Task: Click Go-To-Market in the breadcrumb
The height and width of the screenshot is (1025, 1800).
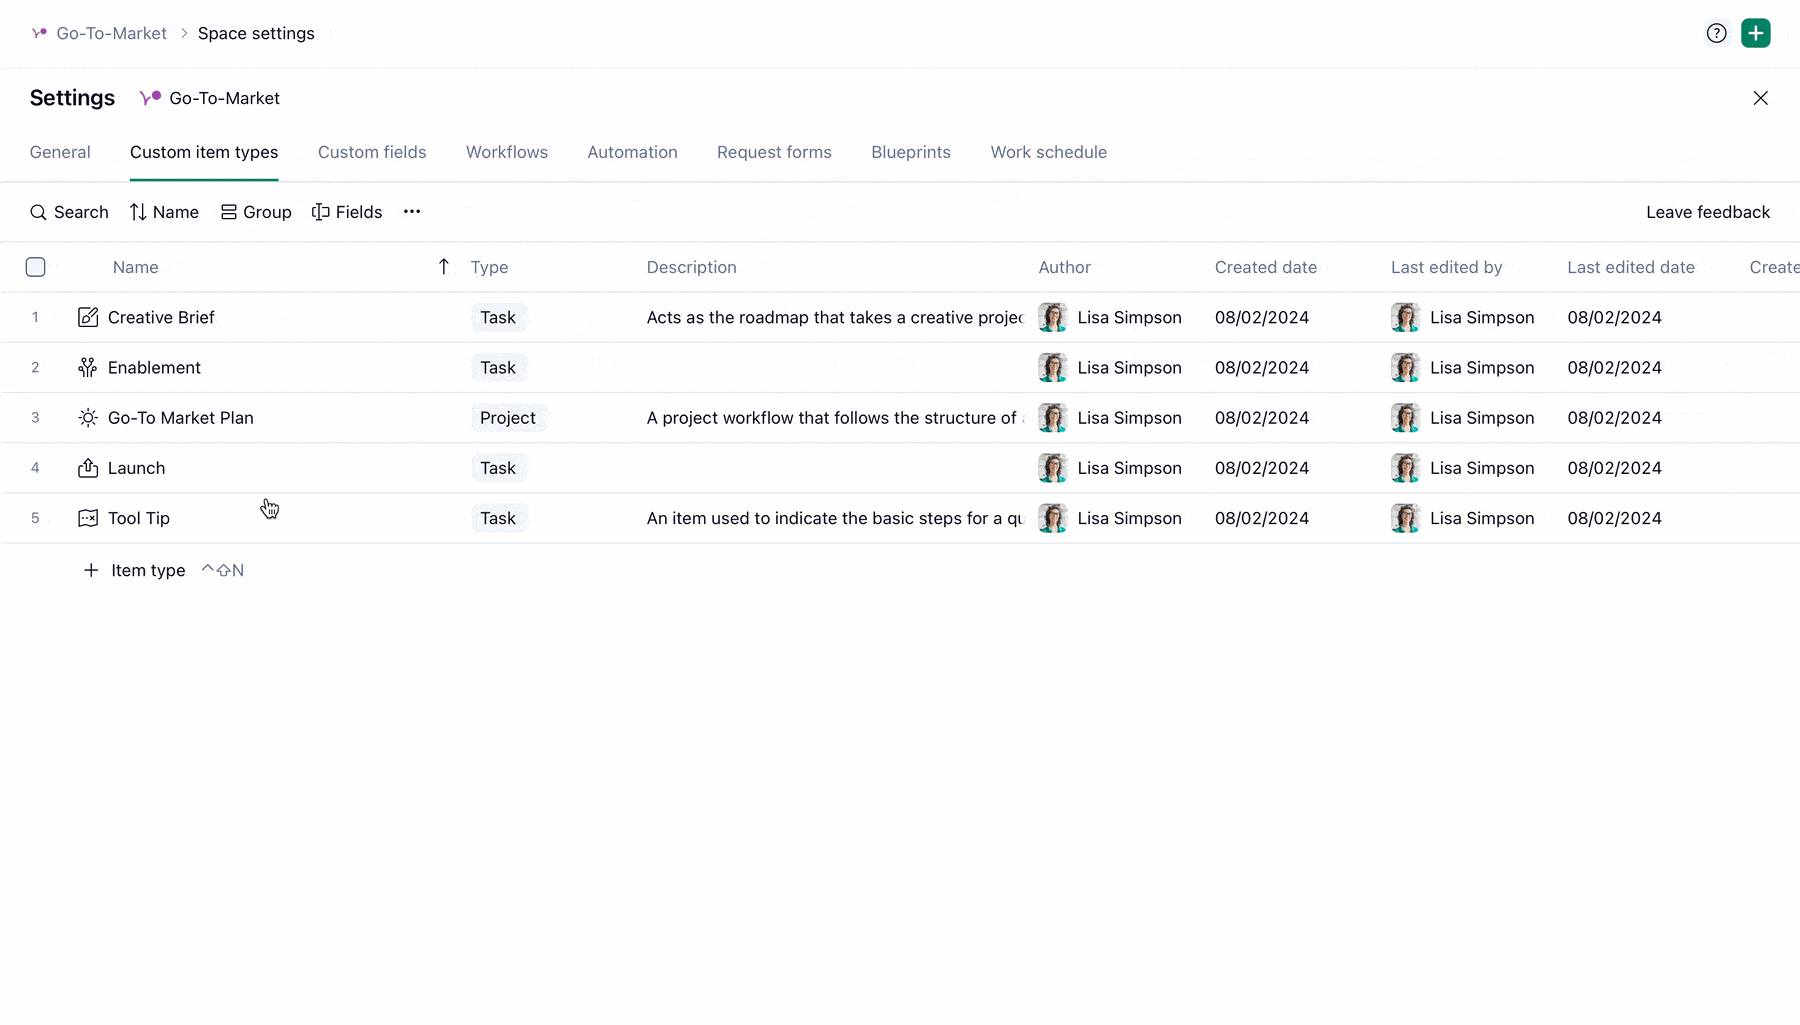Action: point(111,33)
